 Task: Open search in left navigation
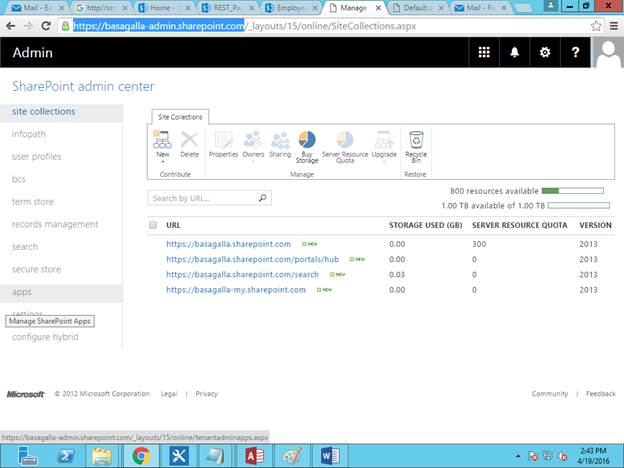[25, 247]
